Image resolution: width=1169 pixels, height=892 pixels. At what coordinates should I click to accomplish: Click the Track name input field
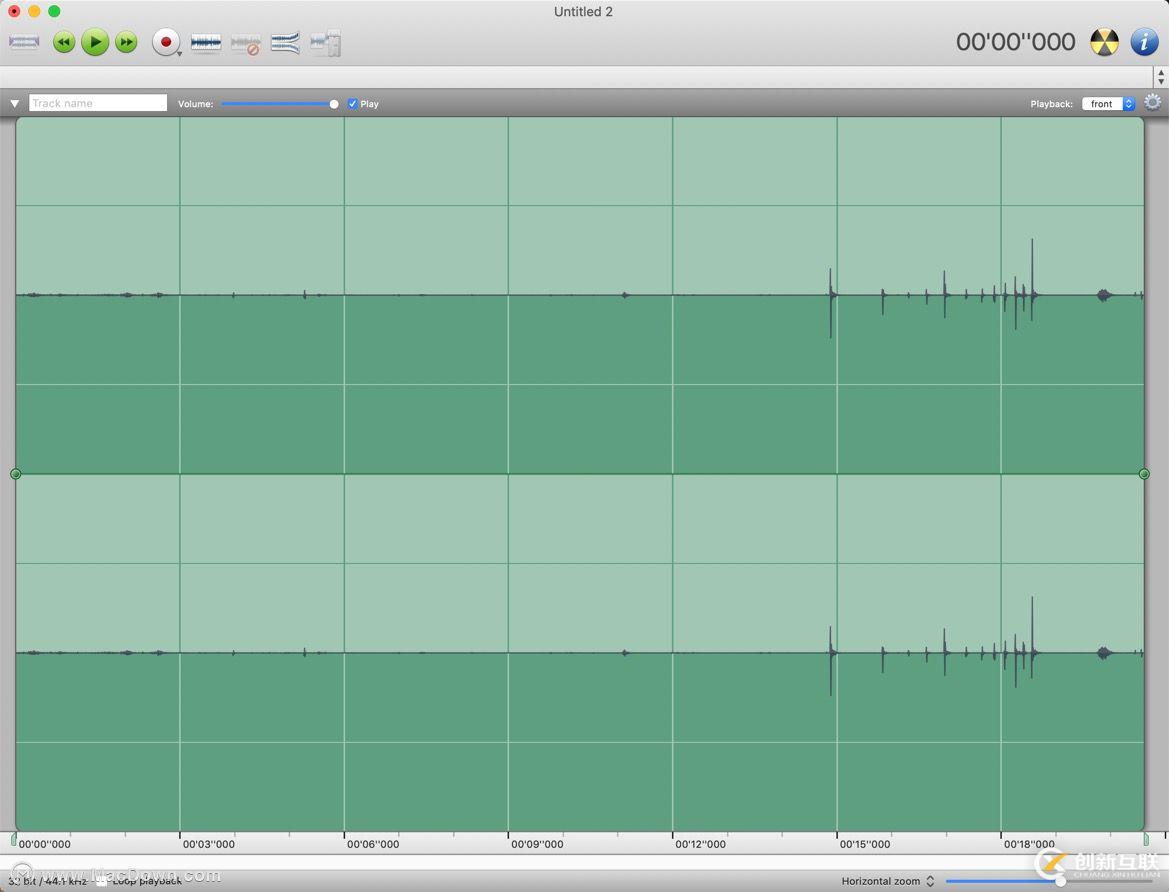(x=98, y=103)
